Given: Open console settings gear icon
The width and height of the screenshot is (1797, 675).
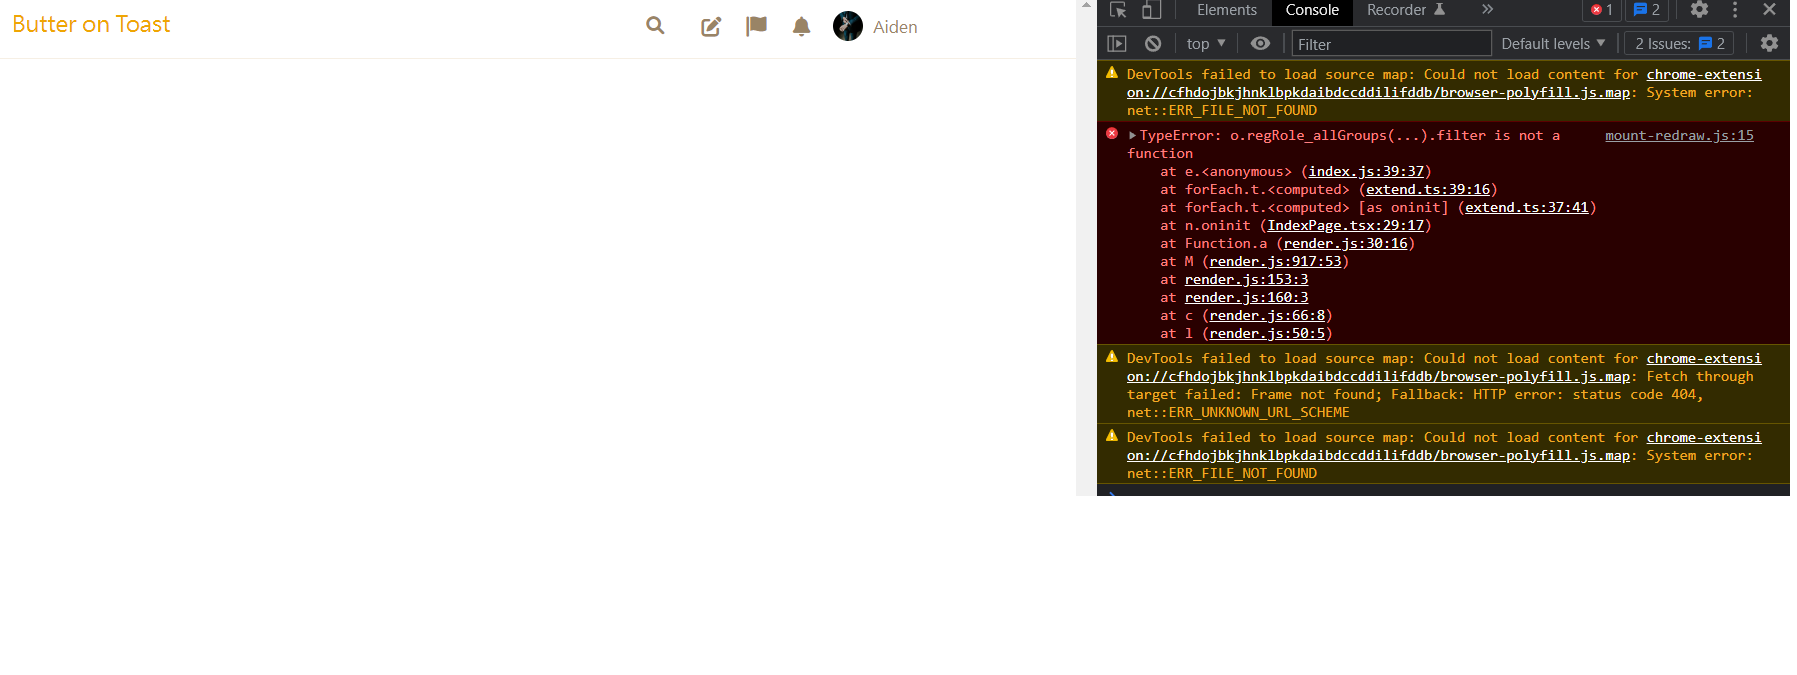Looking at the screenshot, I should 1769,44.
